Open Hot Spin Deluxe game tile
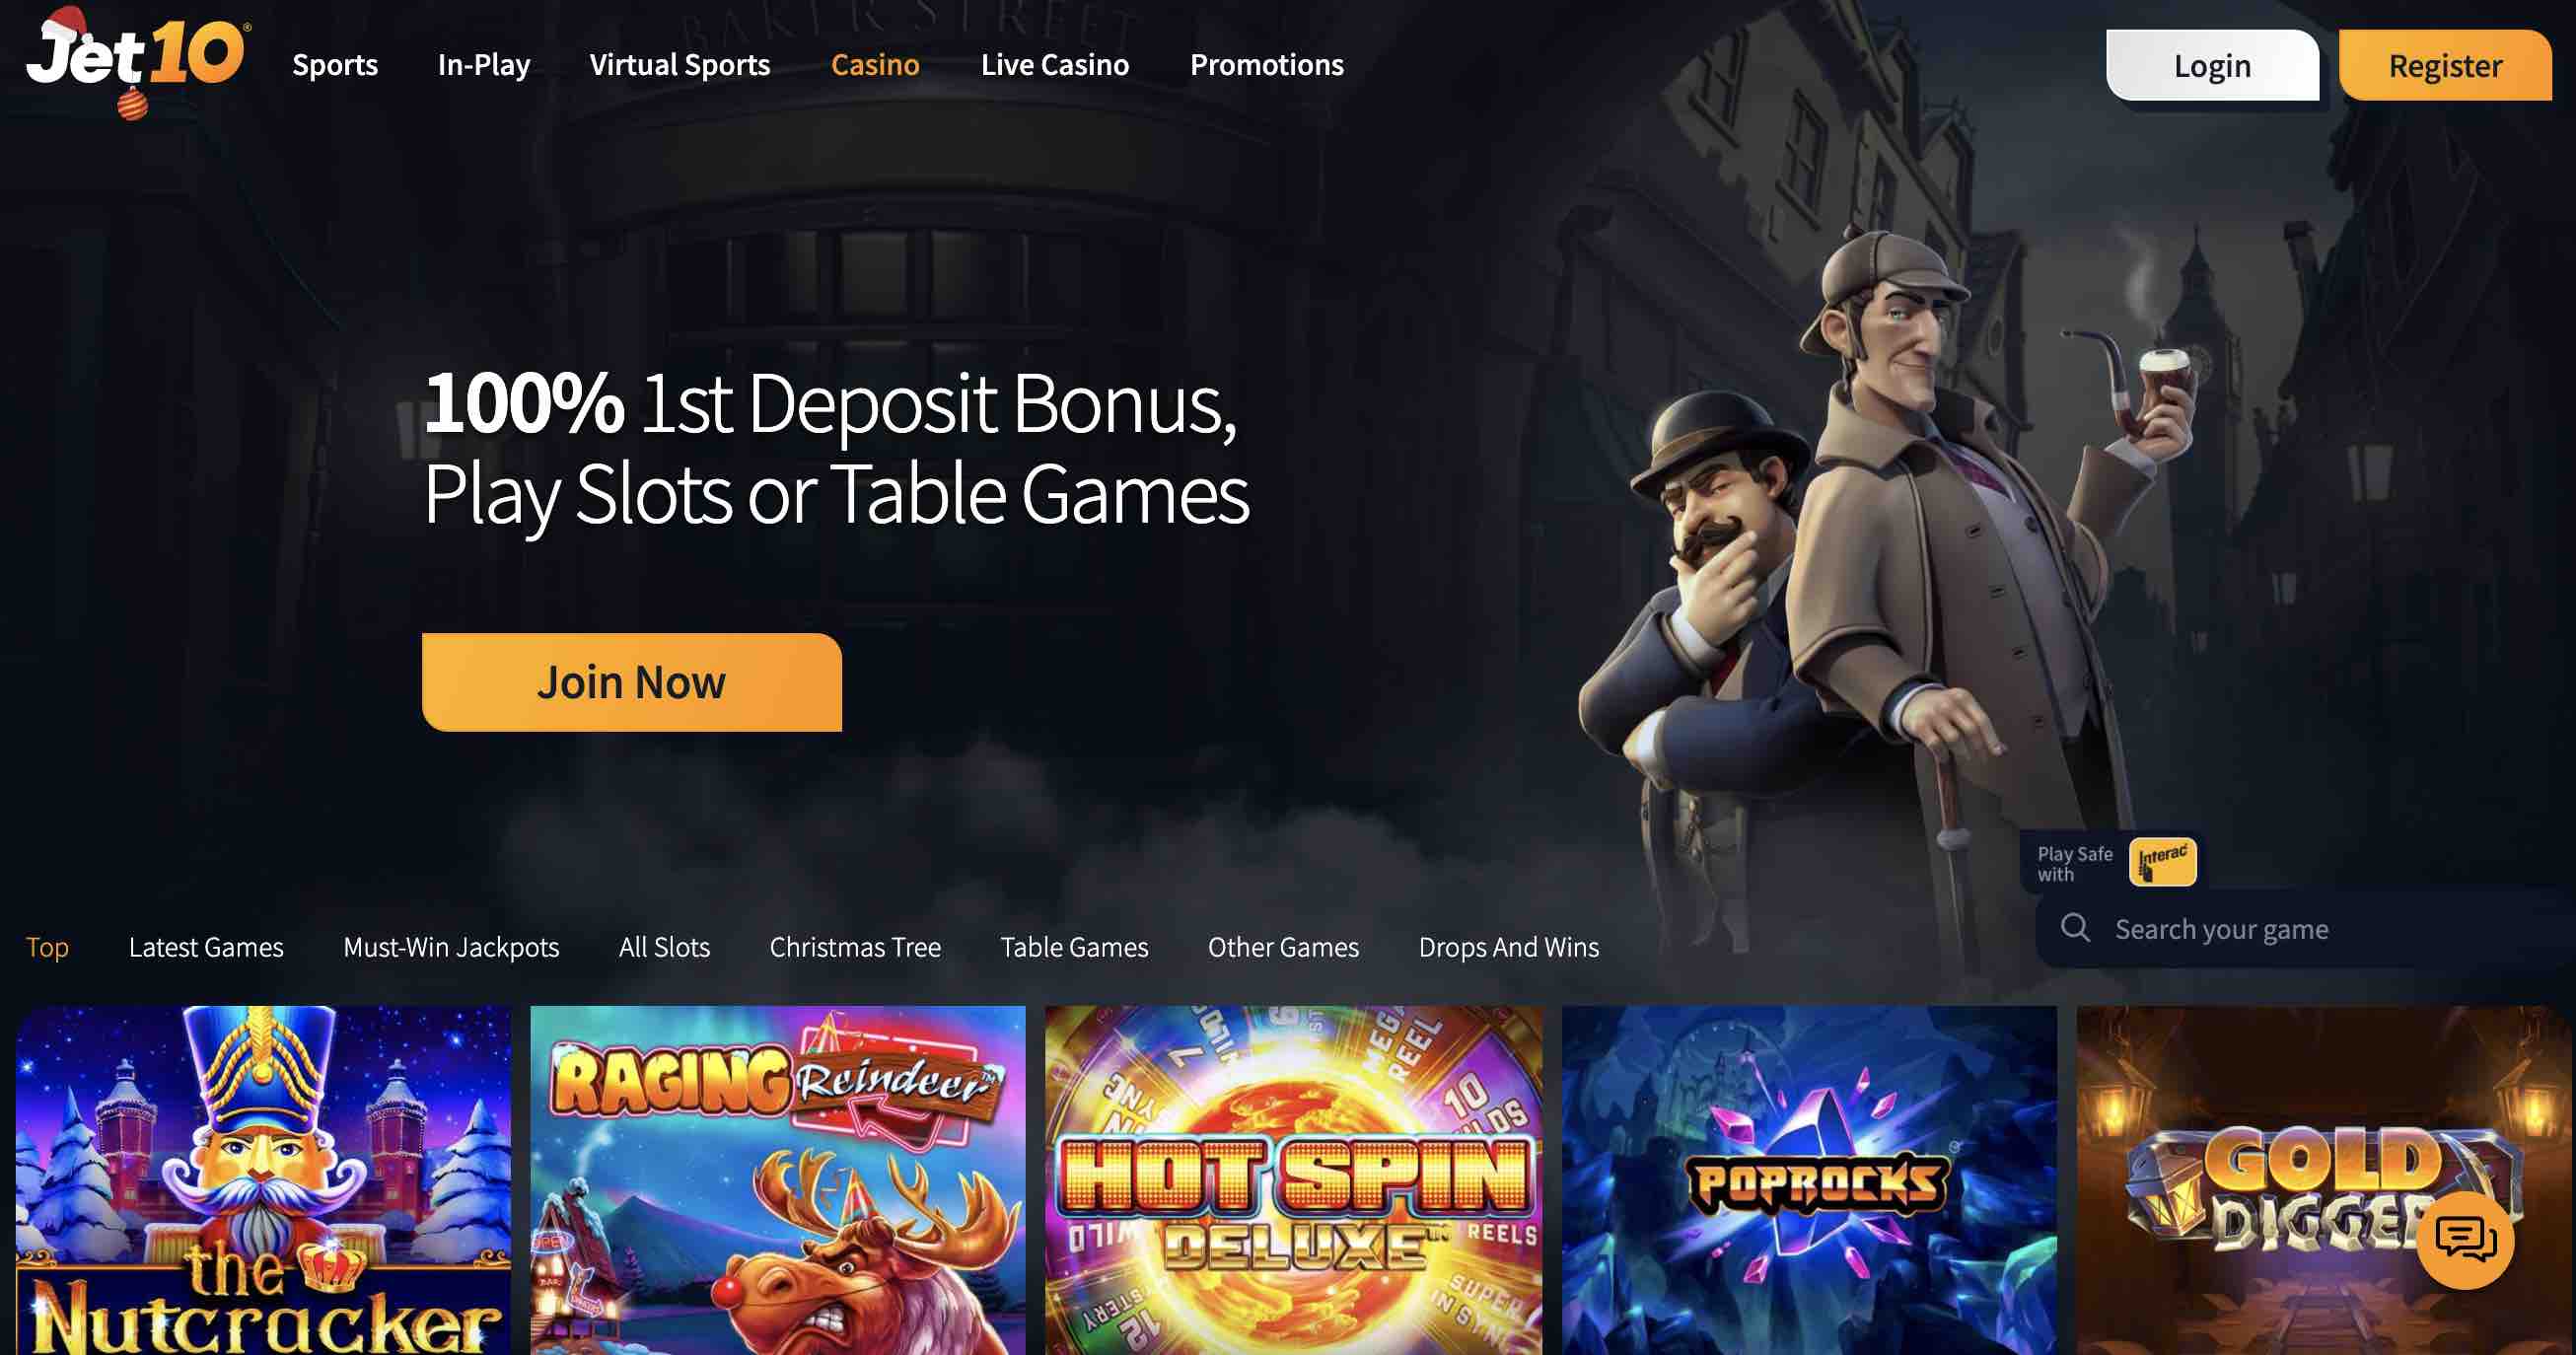Viewport: 2576px width, 1355px height. 1293,1180
